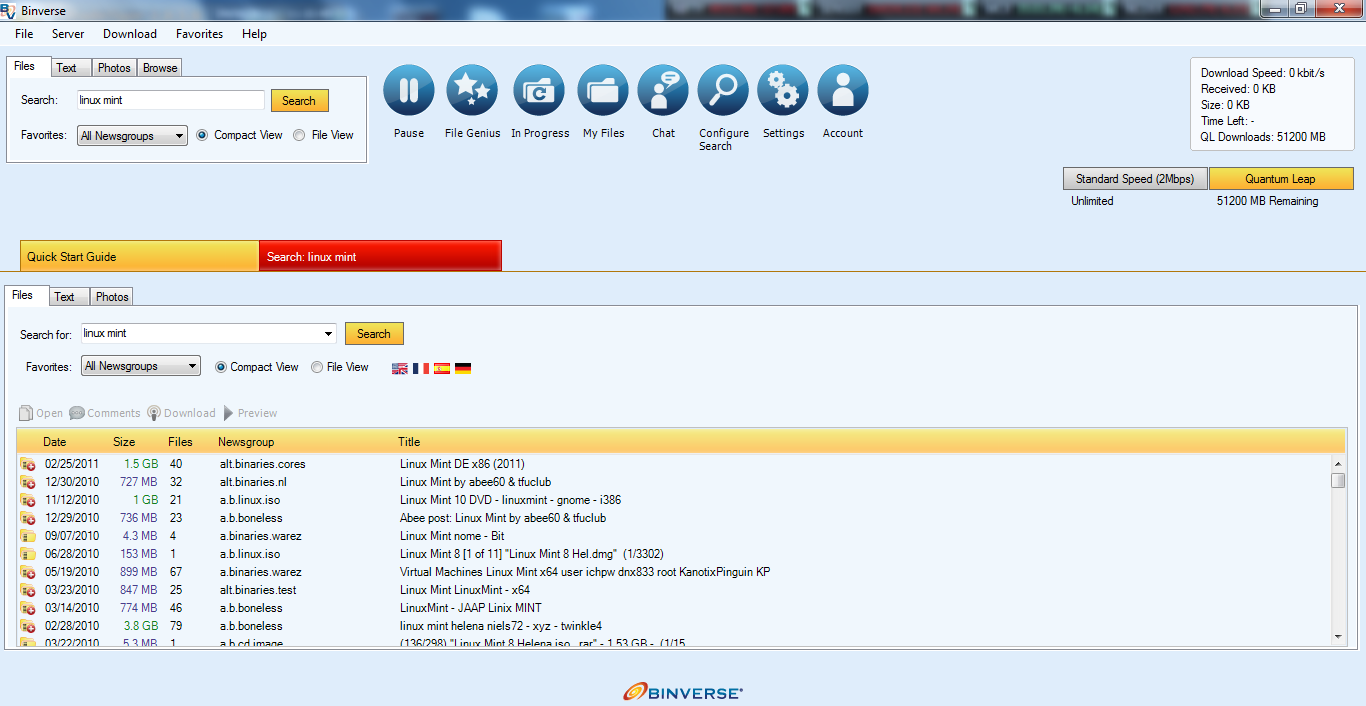Screen dimensions: 1366x706
Task: Select Compact View radio in results panel
Action: coord(221,367)
